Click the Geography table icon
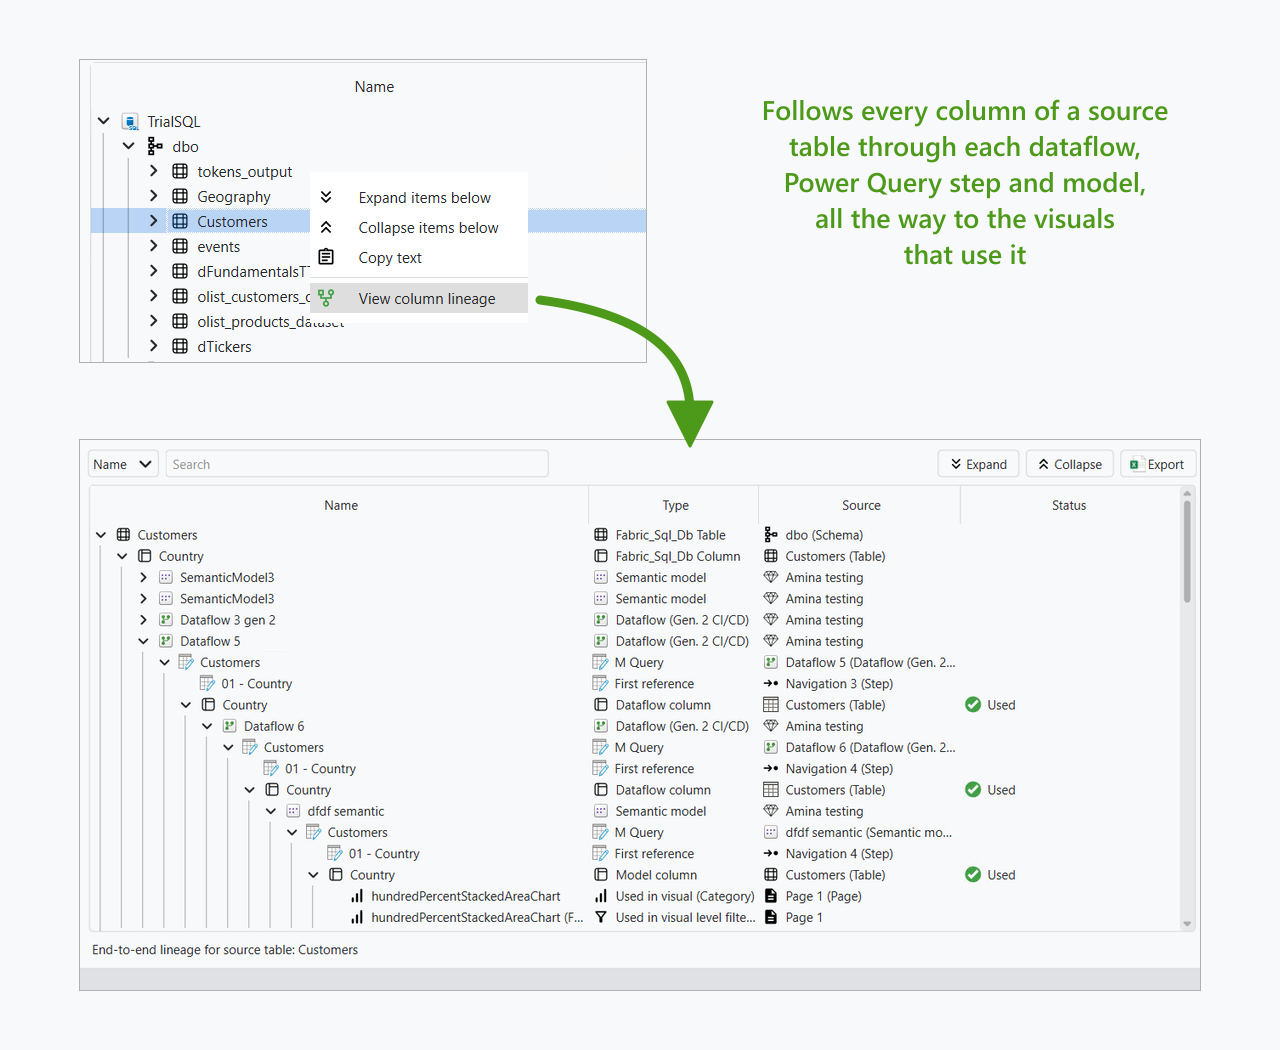1280x1050 pixels. [x=180, y=196]
